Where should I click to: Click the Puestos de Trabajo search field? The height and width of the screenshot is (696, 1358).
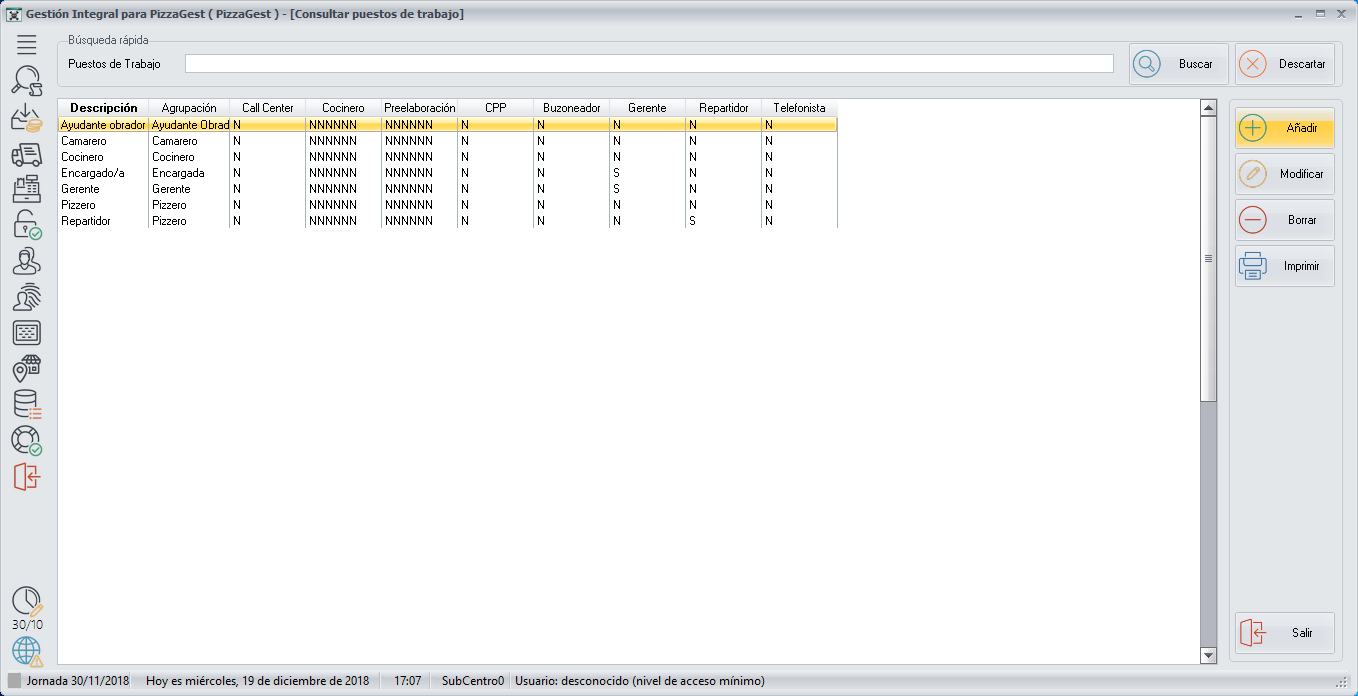pyautogui.click(x=649, y=64)
